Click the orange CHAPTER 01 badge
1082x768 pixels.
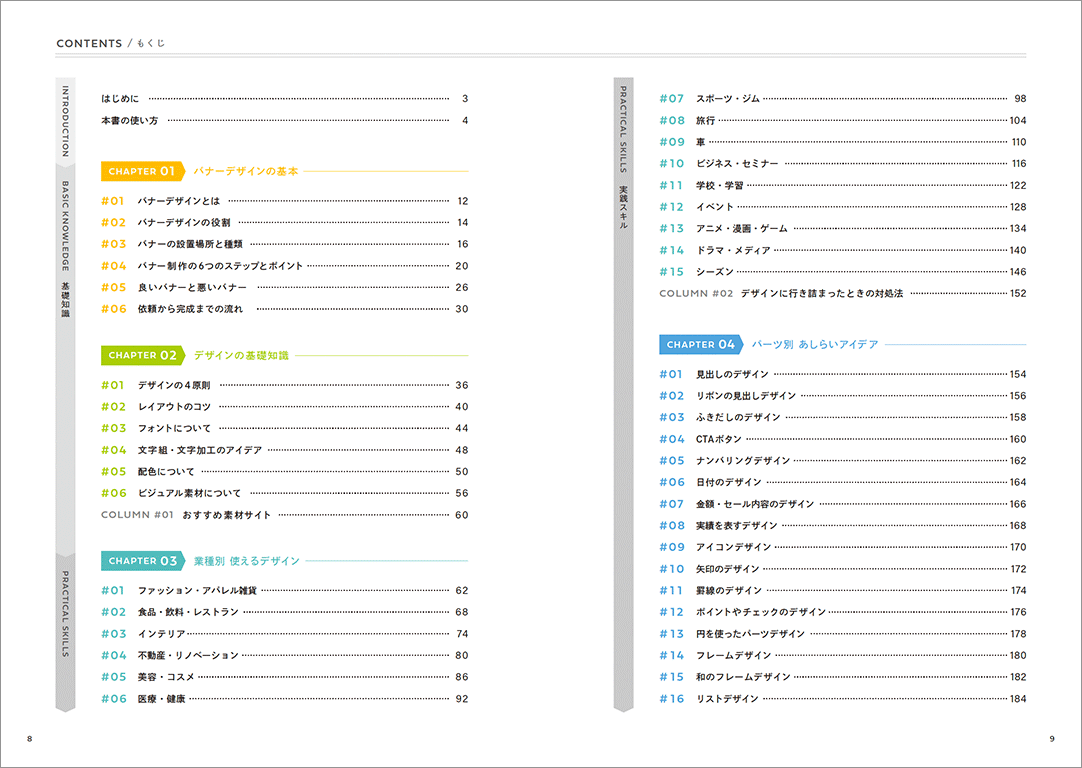[x=143, y=171]
